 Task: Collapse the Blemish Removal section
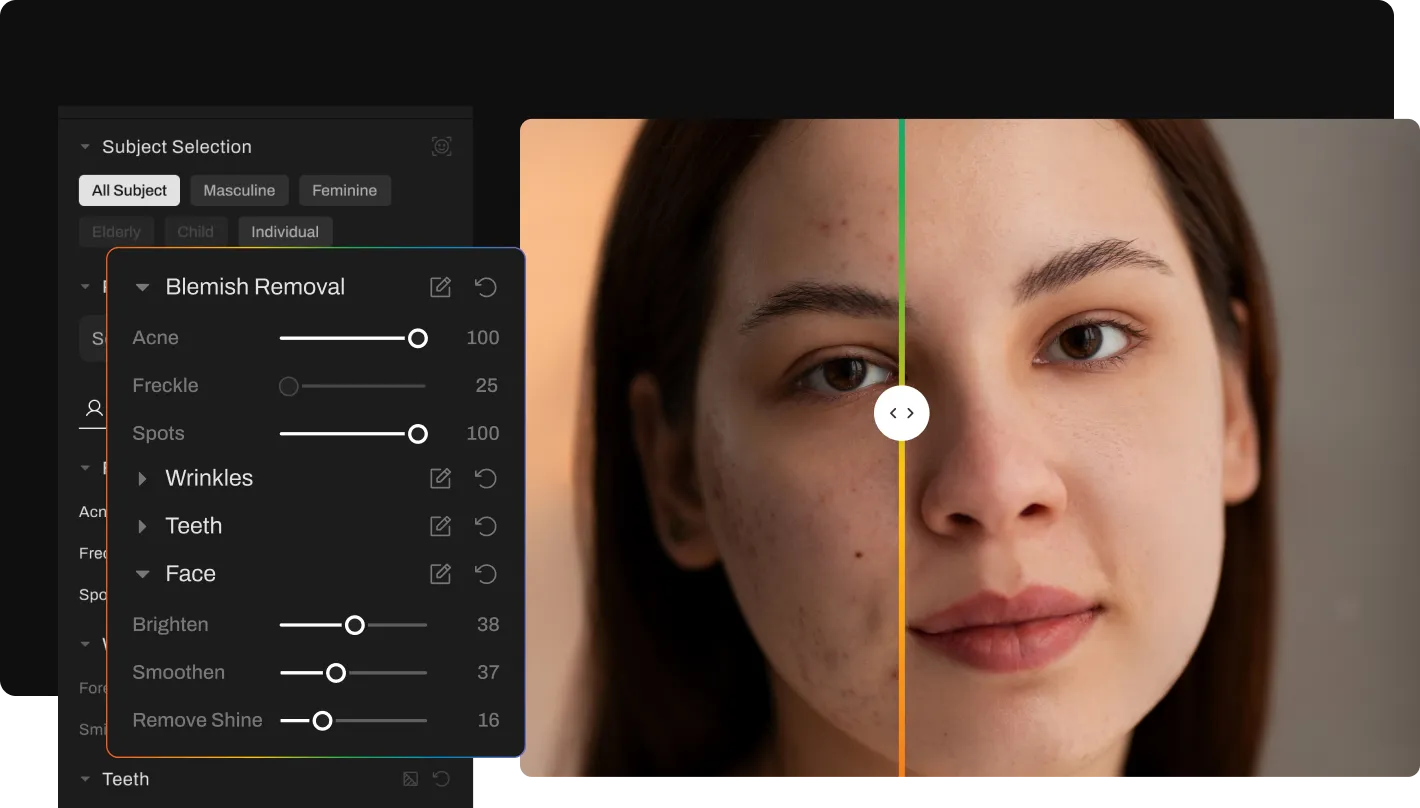(x=142, y=288)
